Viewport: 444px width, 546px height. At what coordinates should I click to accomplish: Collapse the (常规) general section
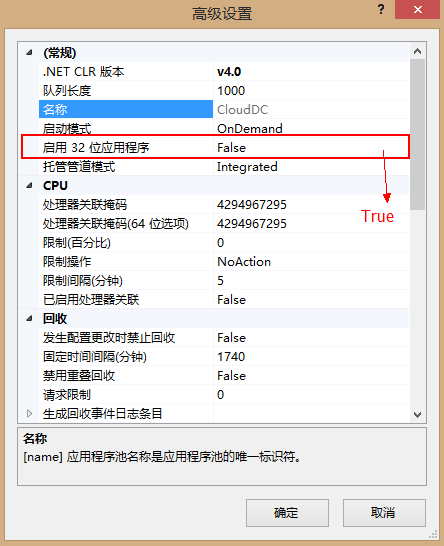30,53
